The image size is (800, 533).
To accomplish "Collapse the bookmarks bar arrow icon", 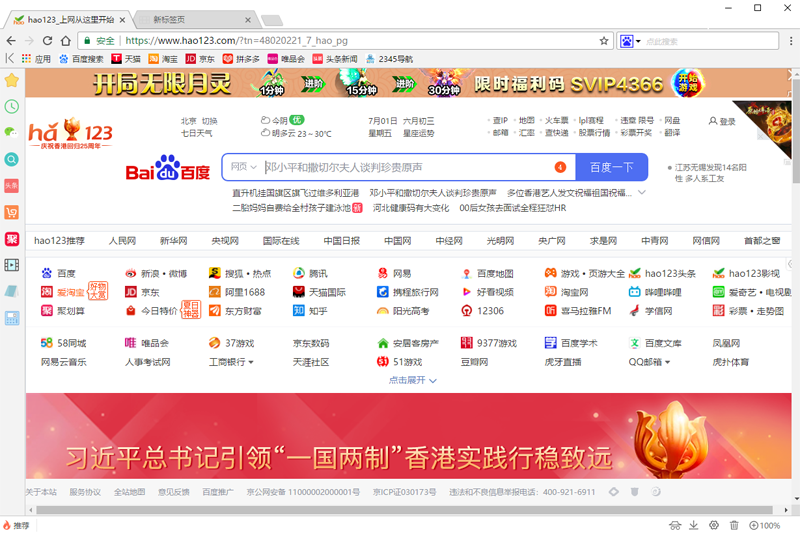I will click(9, 58).
